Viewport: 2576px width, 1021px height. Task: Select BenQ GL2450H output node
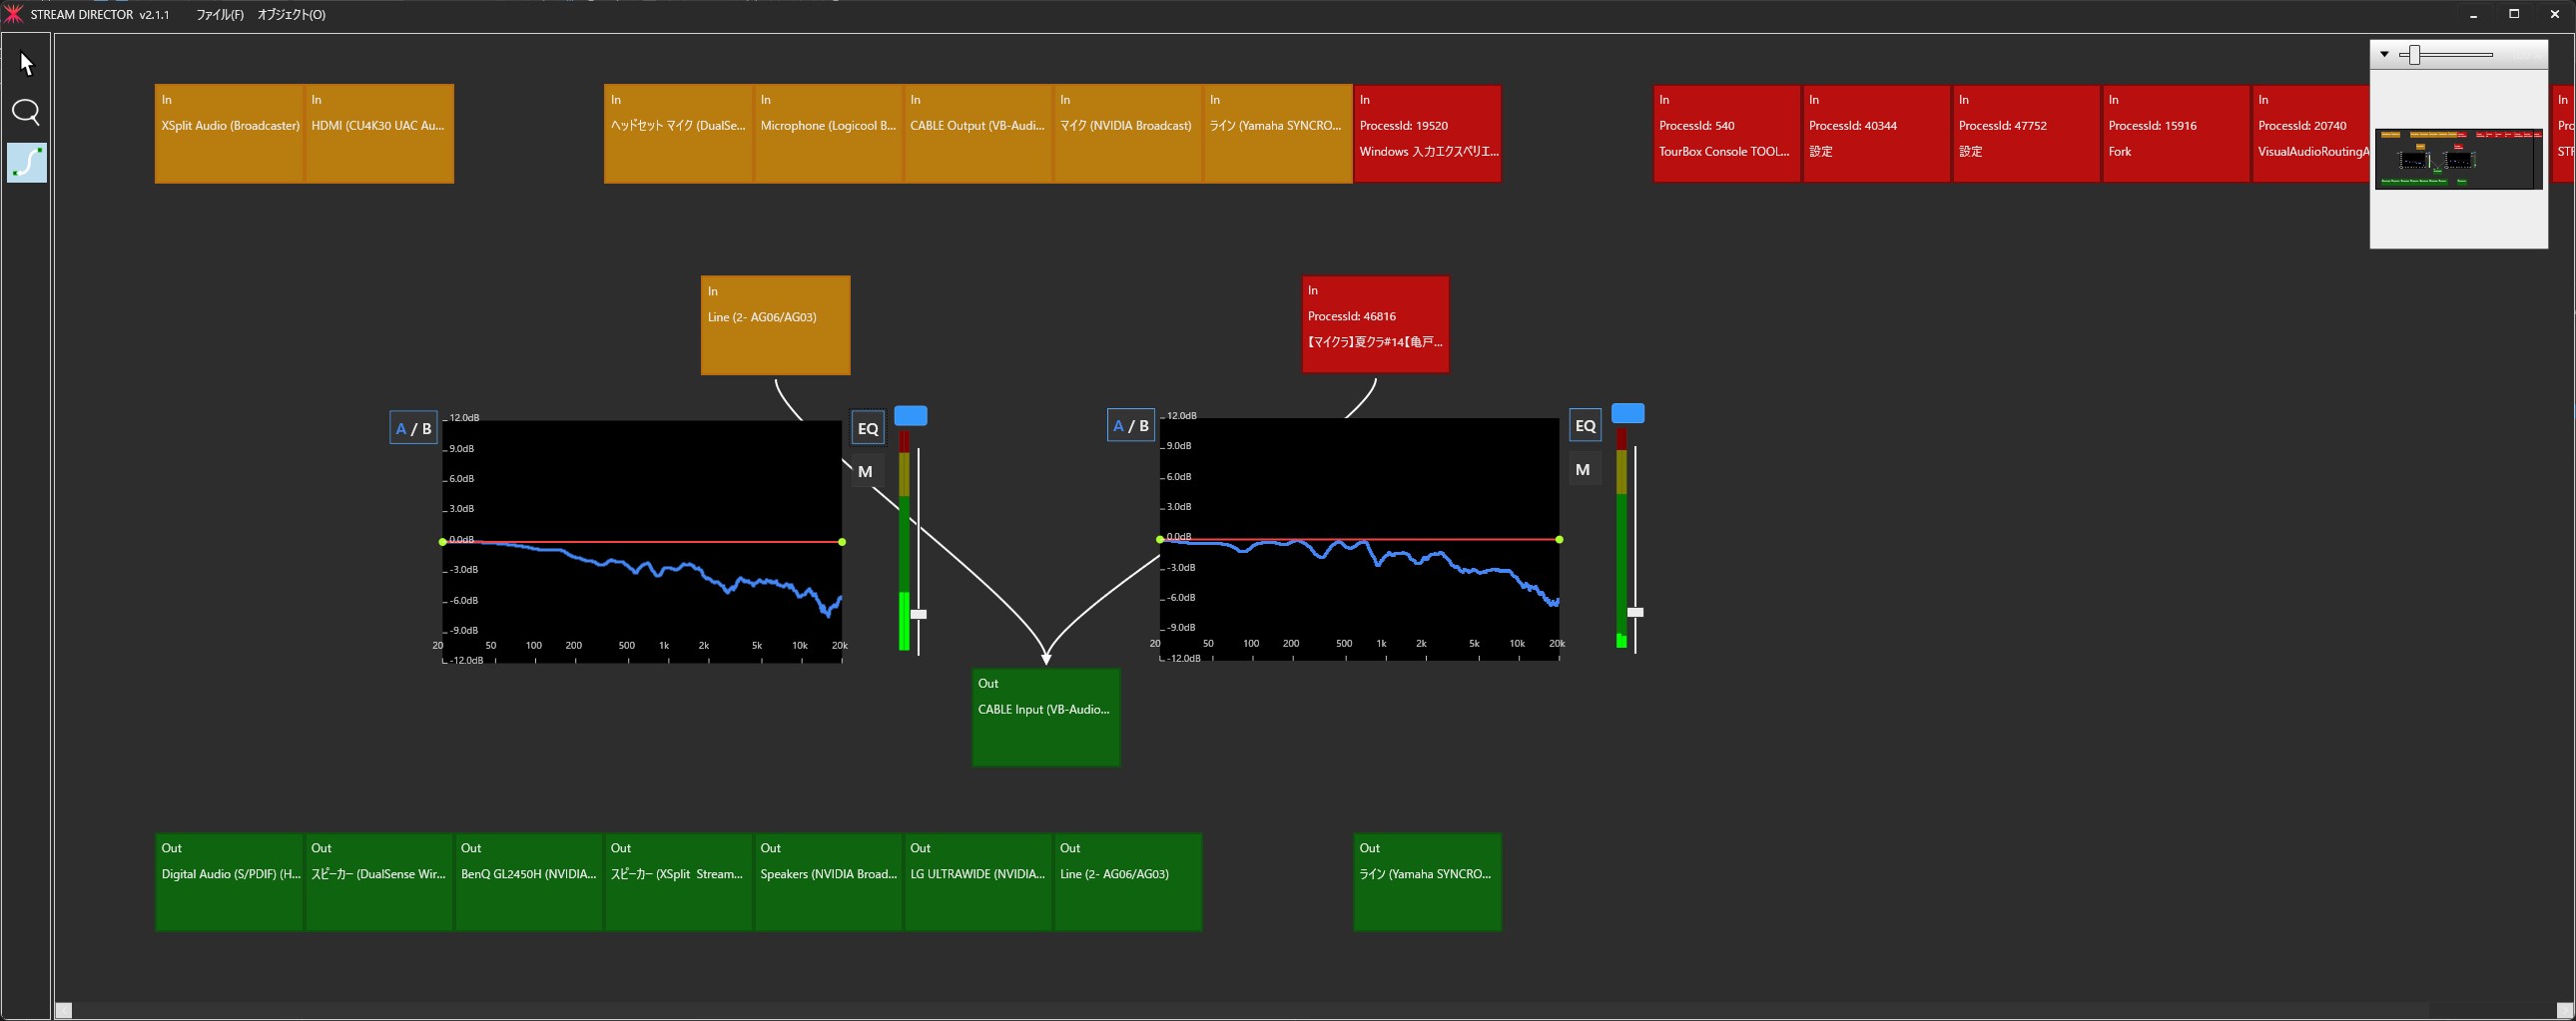(528, 882)
